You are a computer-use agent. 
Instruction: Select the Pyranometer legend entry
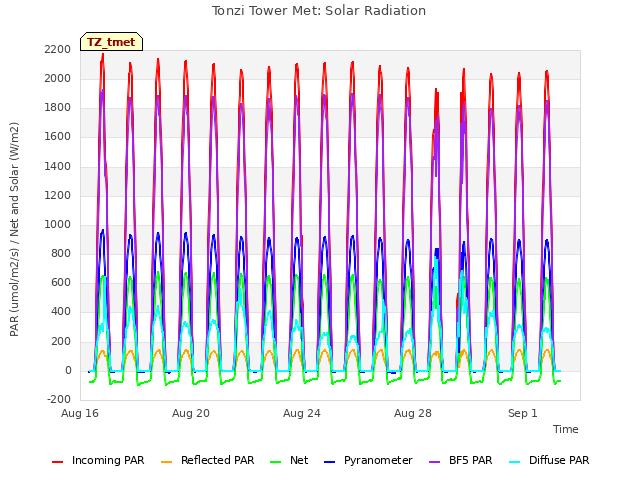[x=369, y=460]
